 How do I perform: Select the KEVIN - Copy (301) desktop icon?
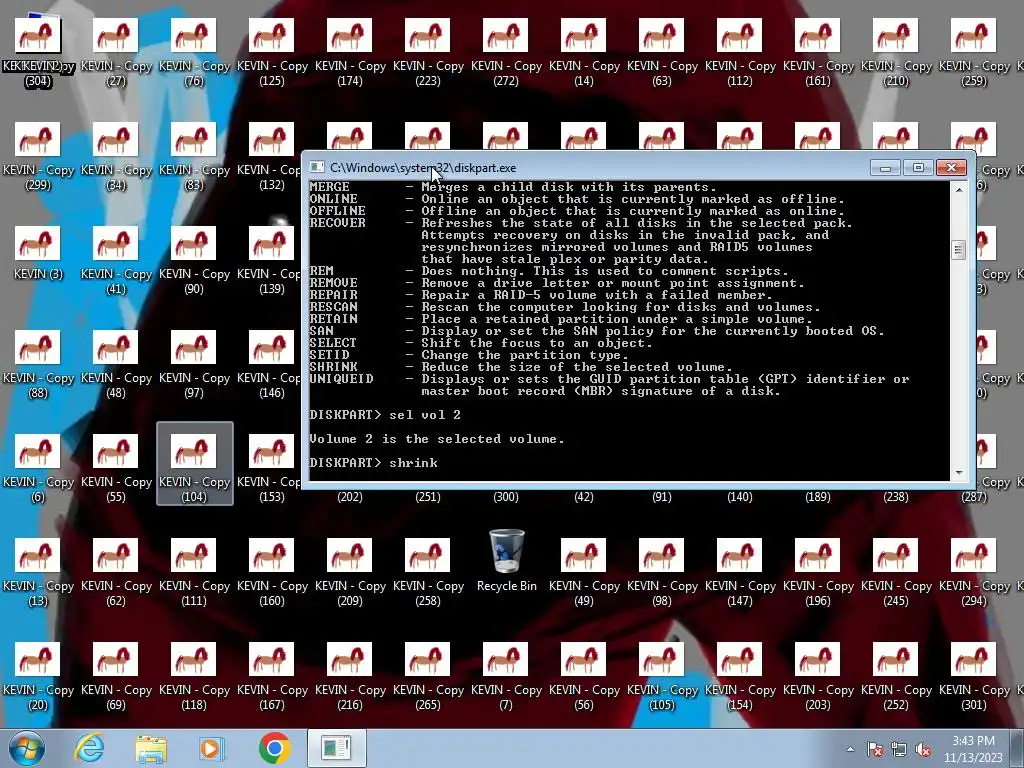(974, 675)
